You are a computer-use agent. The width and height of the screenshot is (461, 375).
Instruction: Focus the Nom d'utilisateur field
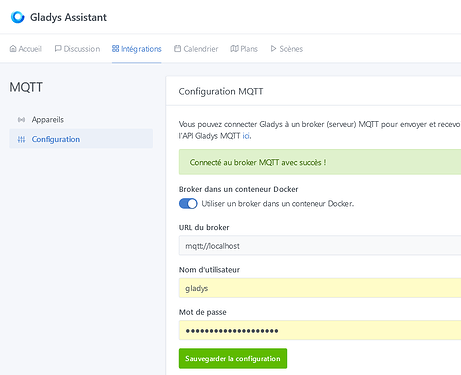[x=320, y=288]
